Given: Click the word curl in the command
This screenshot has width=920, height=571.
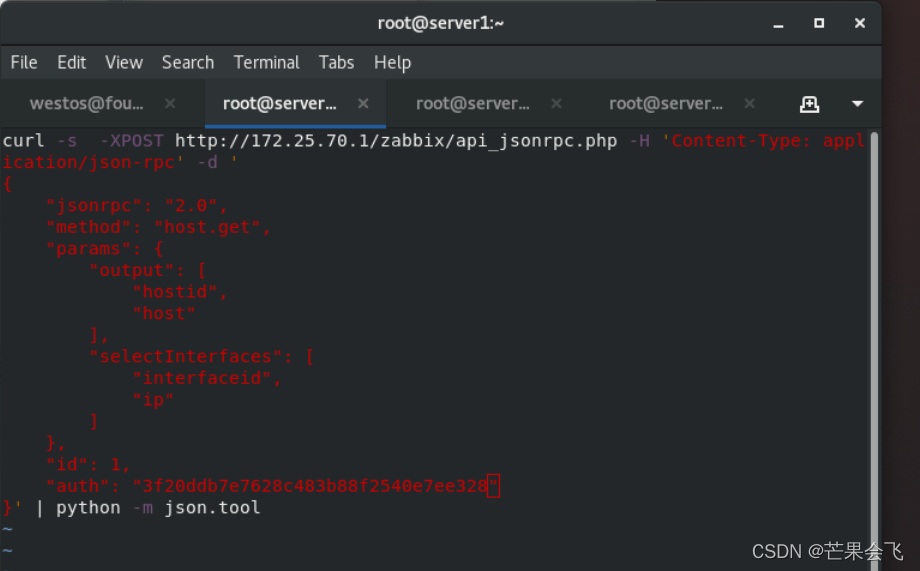Looking at the screenshot, I should tap(23, 141).
